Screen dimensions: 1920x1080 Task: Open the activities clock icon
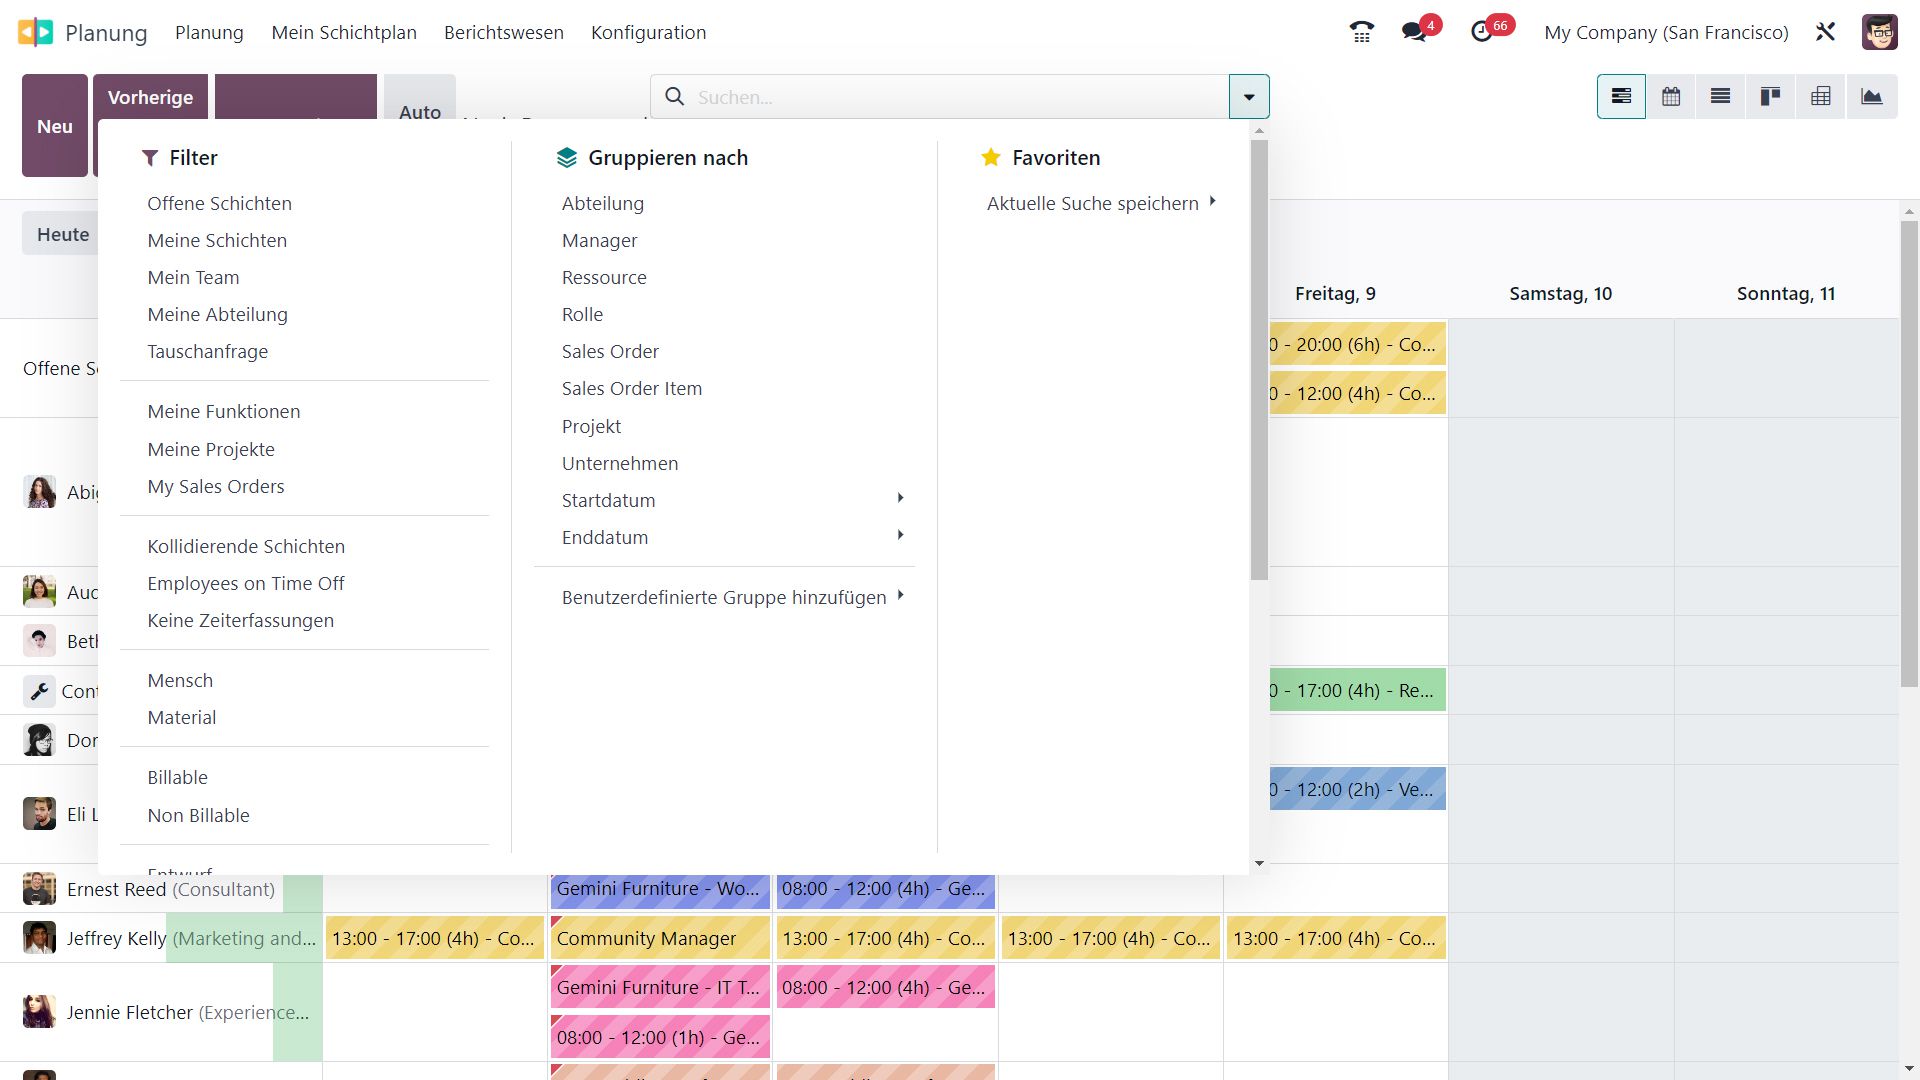pyautogui.click(x=1482, y=32)
